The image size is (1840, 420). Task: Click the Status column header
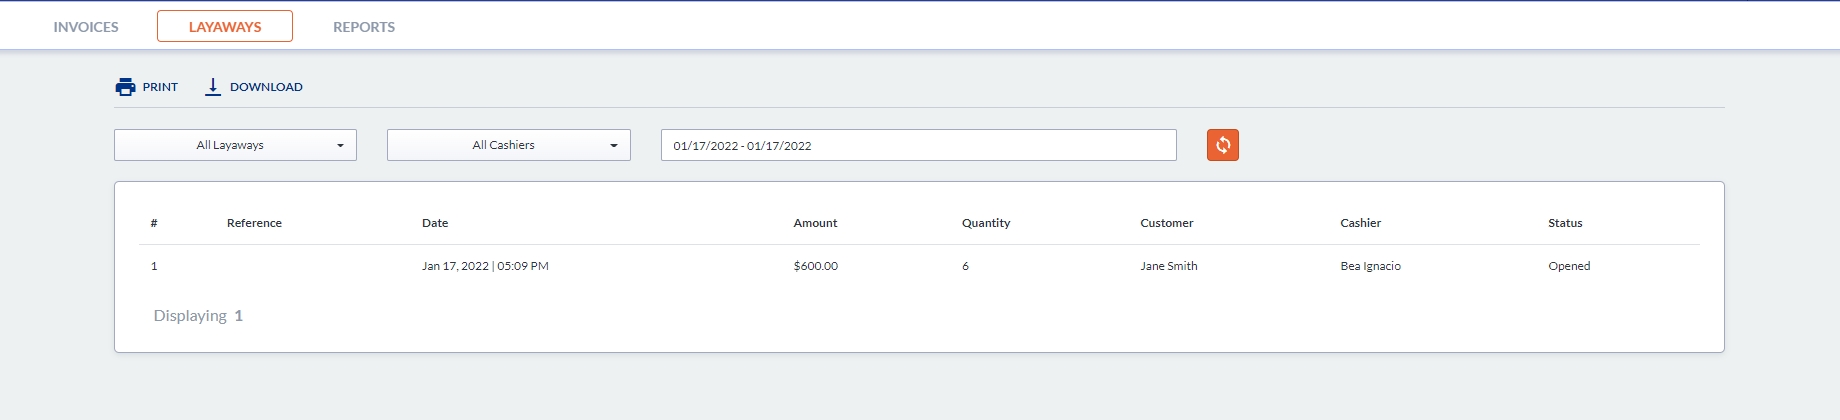[1565, 223]
